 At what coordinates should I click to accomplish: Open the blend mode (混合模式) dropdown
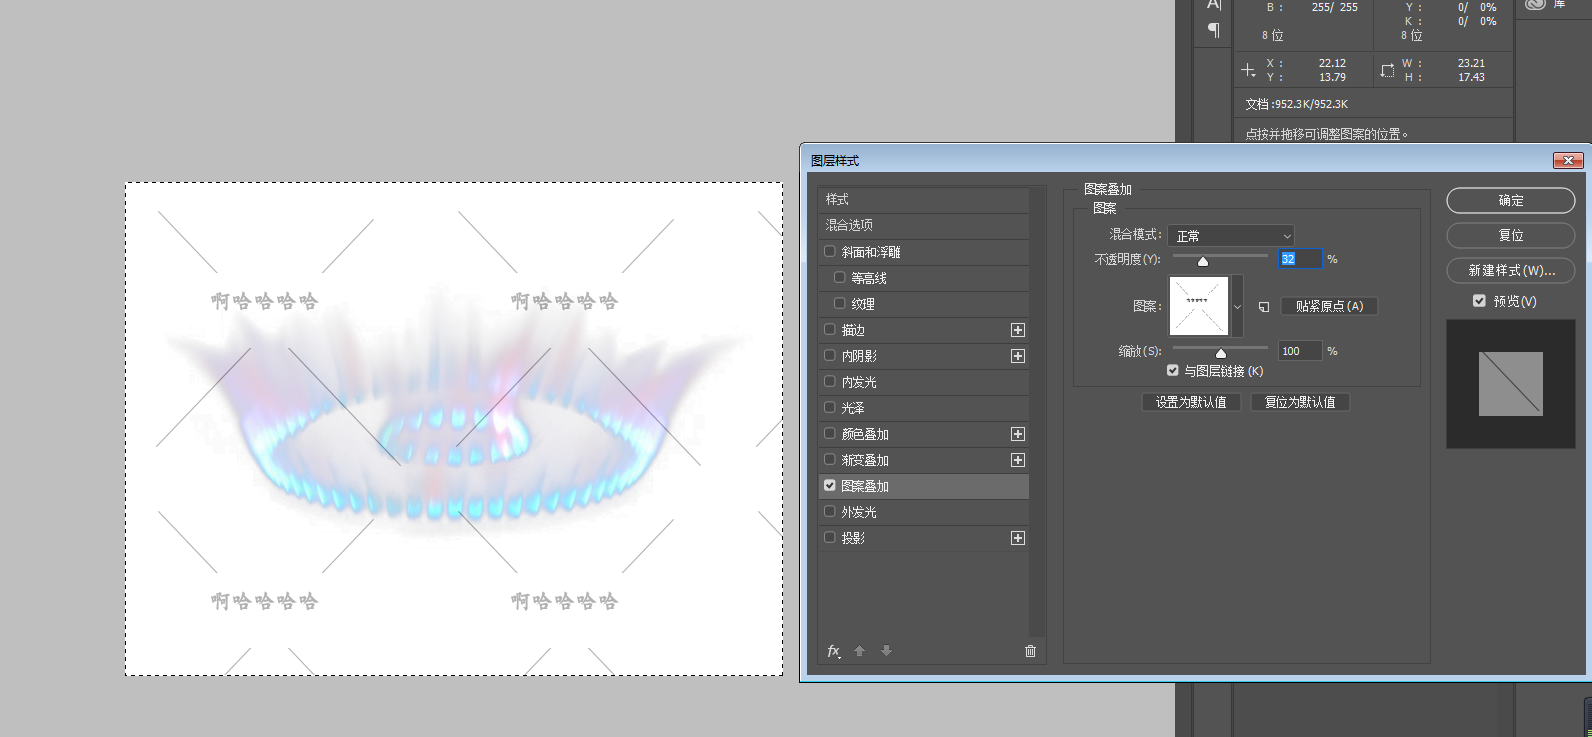pyautogui.click(x=1231, y=236)
